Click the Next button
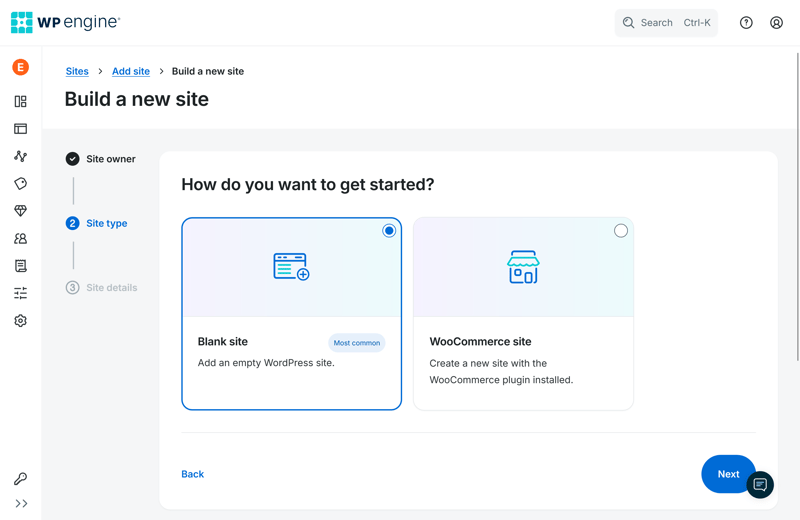 pos(728,474)
